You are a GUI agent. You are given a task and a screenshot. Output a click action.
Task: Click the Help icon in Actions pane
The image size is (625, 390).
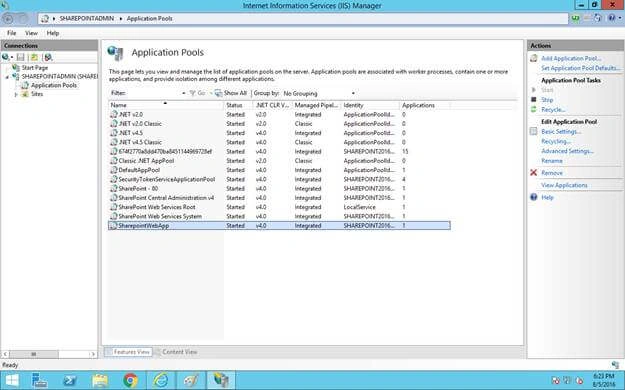tap(534, 197)
